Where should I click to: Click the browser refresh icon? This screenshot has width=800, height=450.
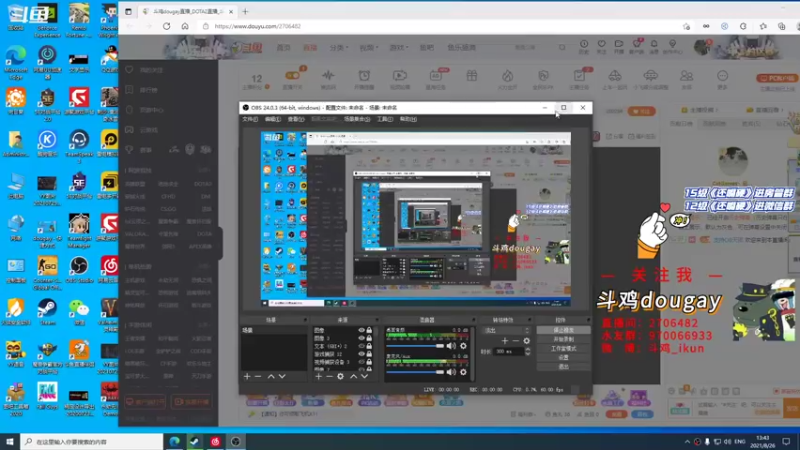tap(166, 26)
